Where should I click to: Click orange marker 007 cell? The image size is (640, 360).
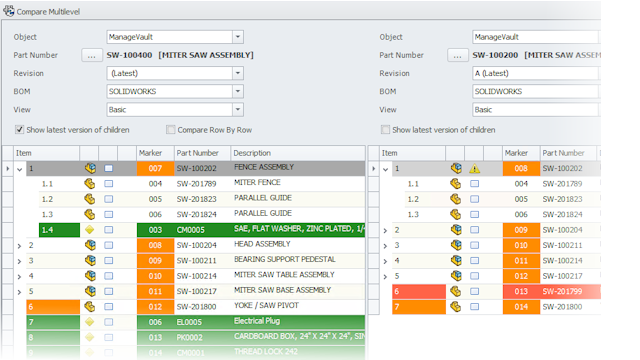click(x=156, y=168)
